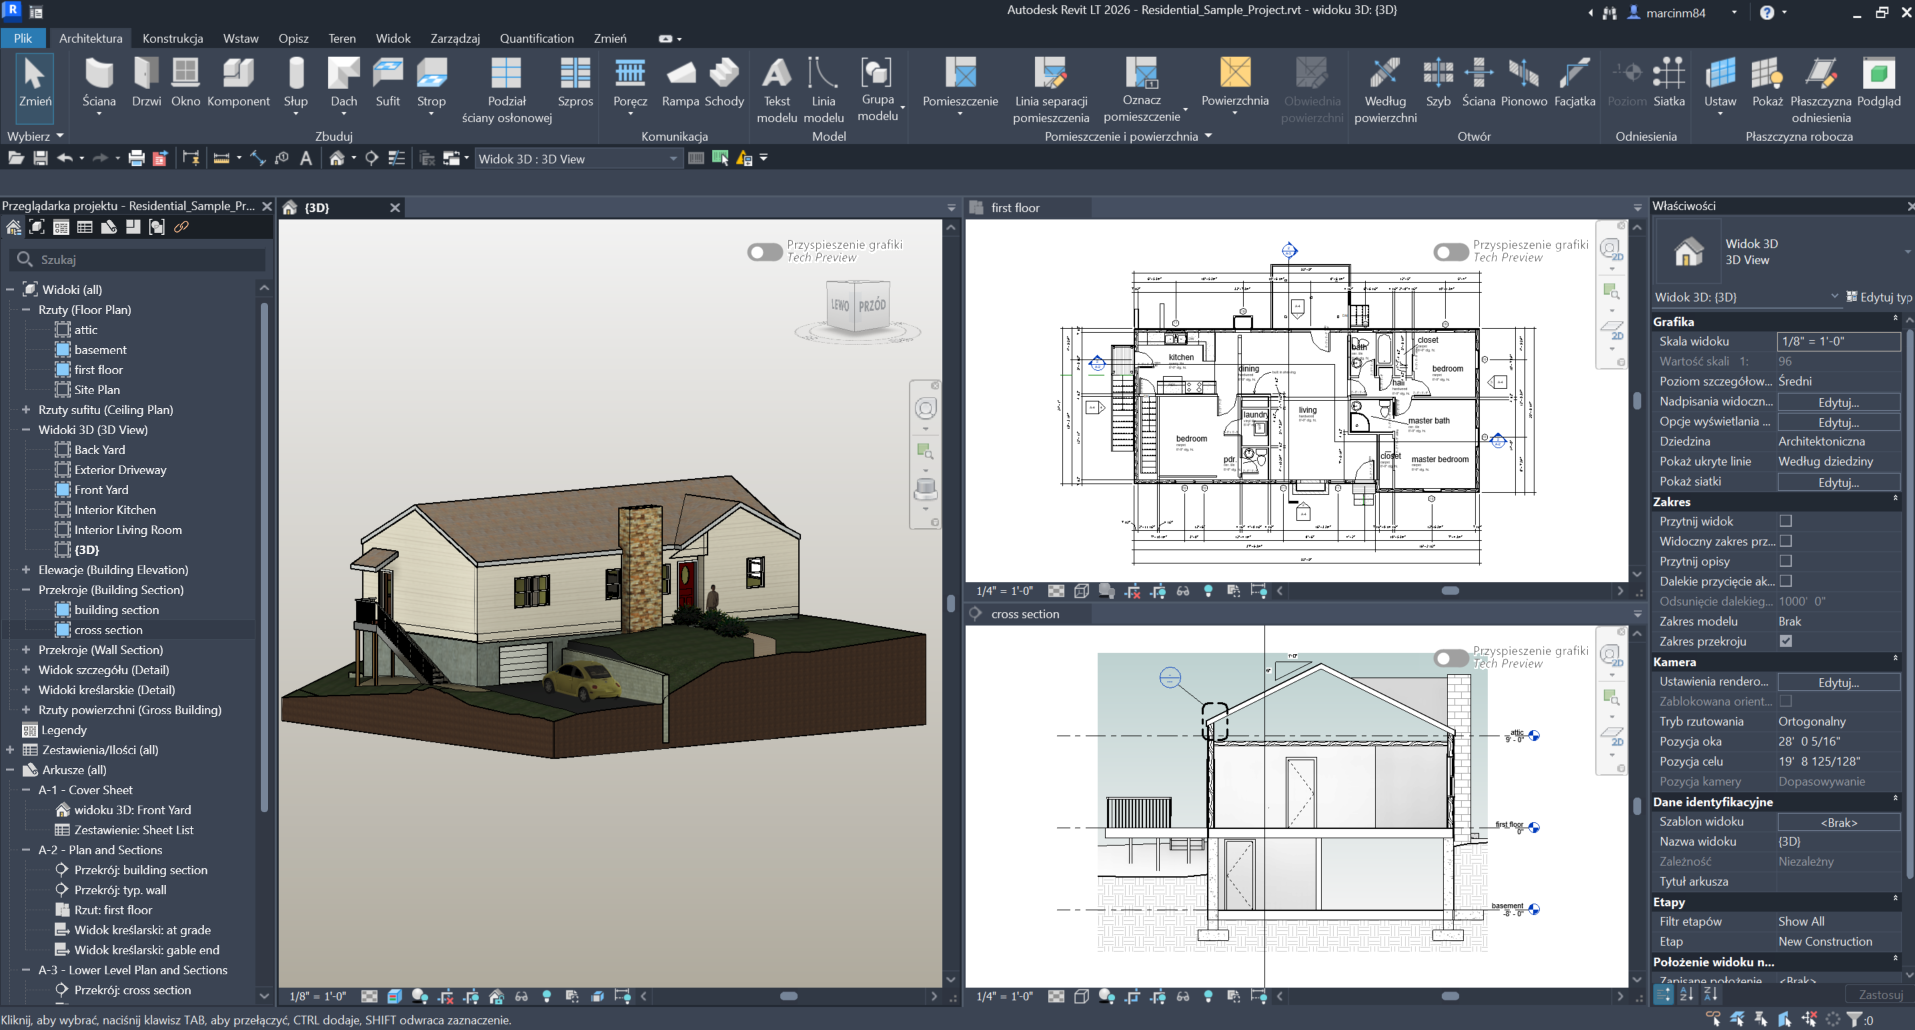
Task: Toggle Przyspieszenie grafiki in cross section view
Action: click(1451, 658)
